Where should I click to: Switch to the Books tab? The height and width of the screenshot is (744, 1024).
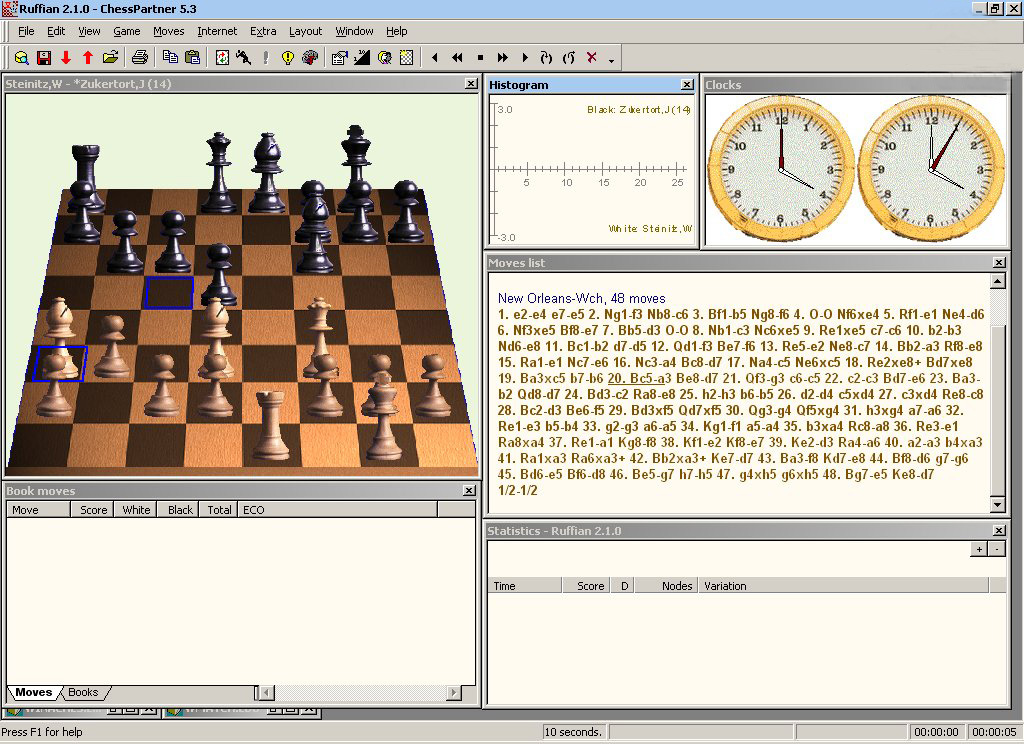point(83,692)
